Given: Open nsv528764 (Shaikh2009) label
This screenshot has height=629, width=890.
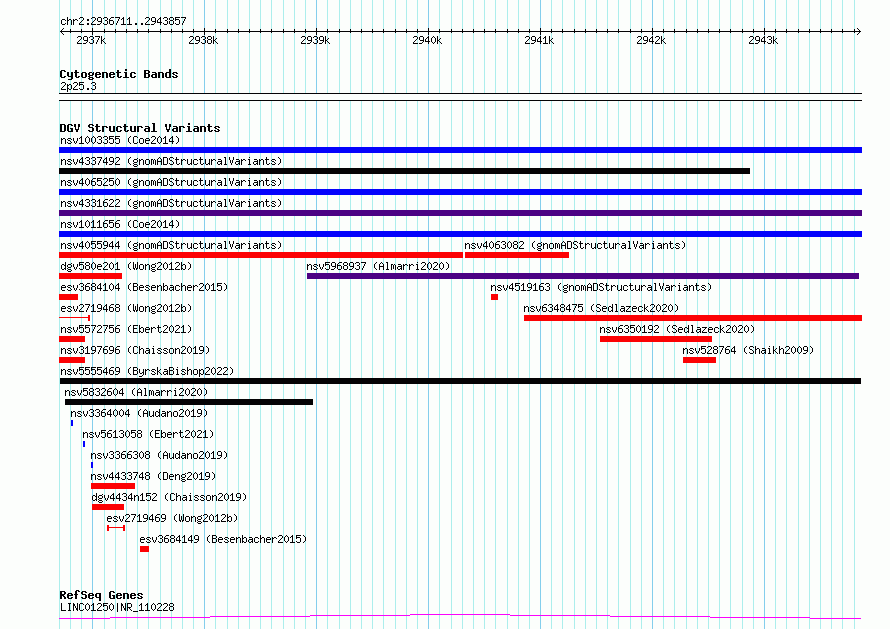Looking at the screenshot, I should coord(748,350).
